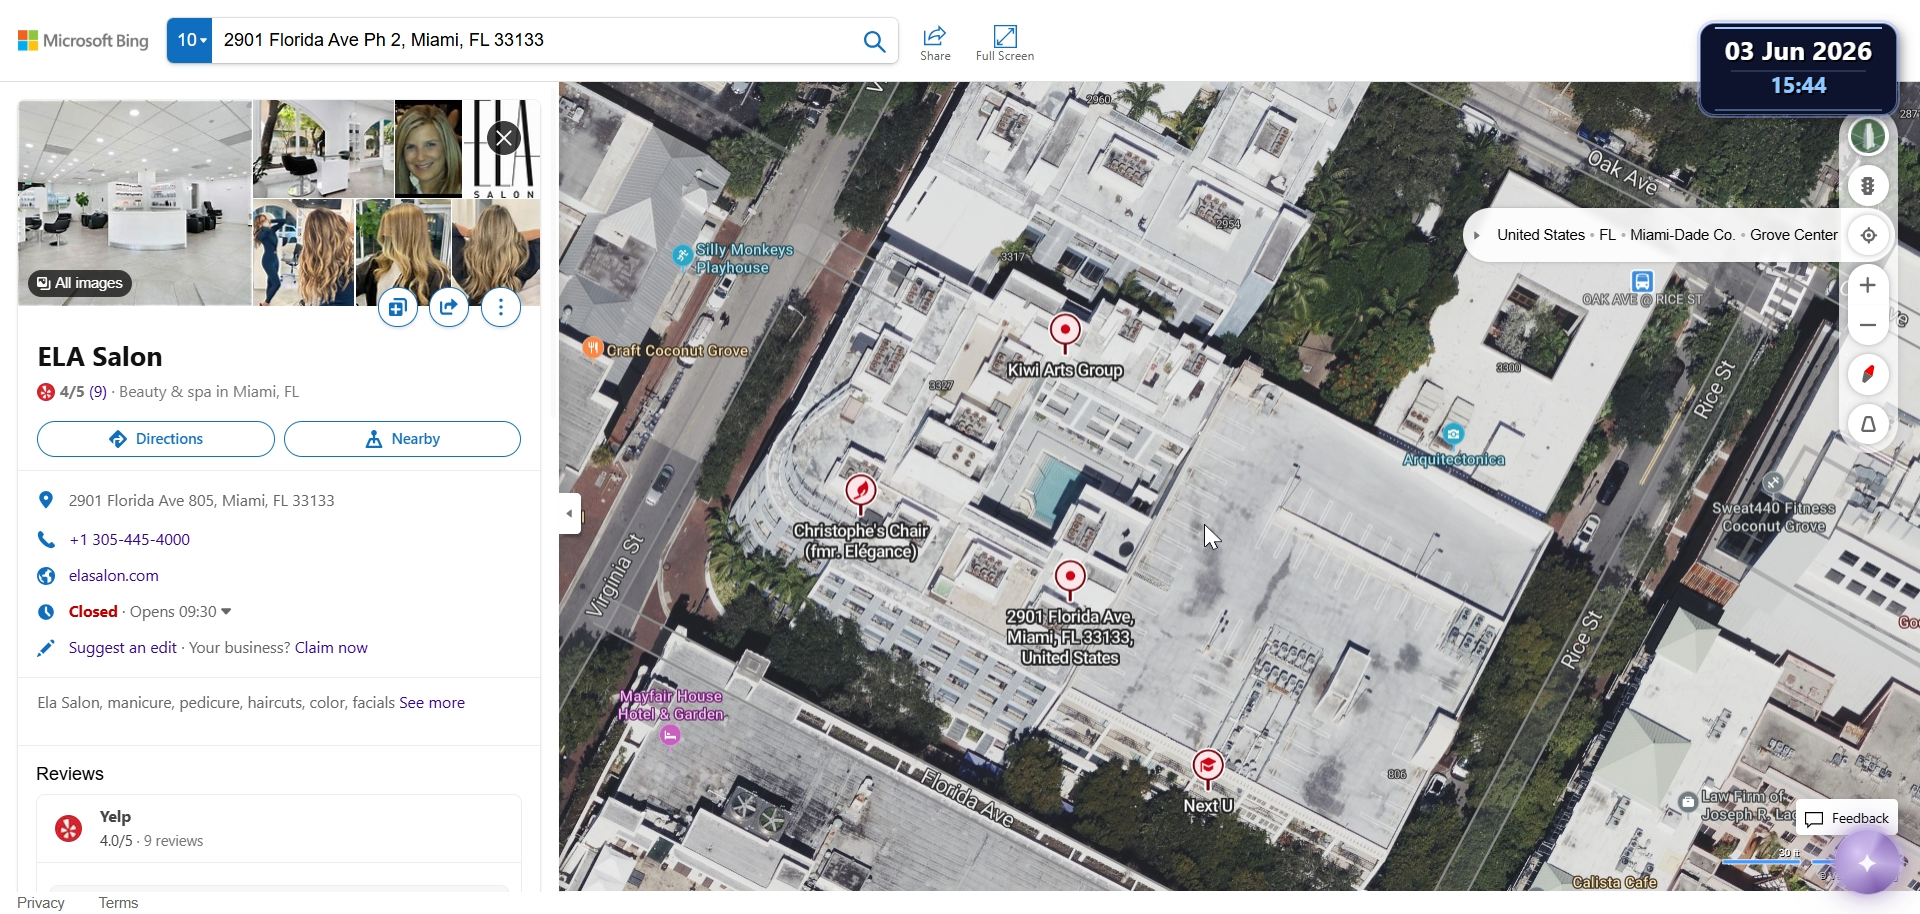The width and height of the screenshot is (1920, 914).
Task: Click FL in the location breadcrumb
Action: click(x=1608, y=235)
